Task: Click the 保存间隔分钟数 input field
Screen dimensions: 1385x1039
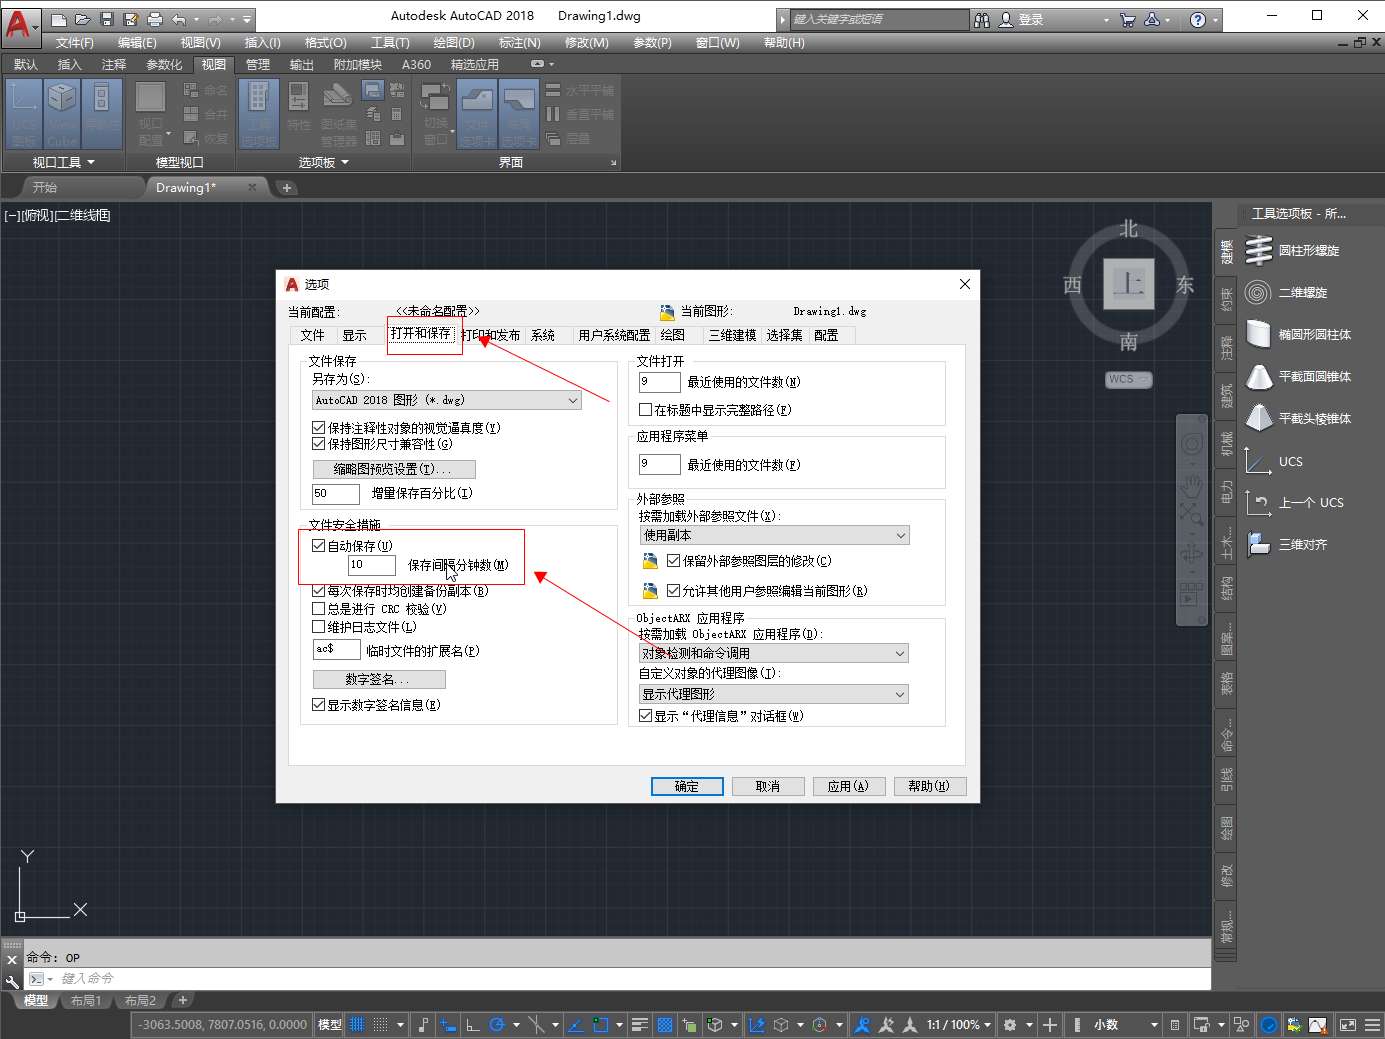Action: (x=371, y=565)
